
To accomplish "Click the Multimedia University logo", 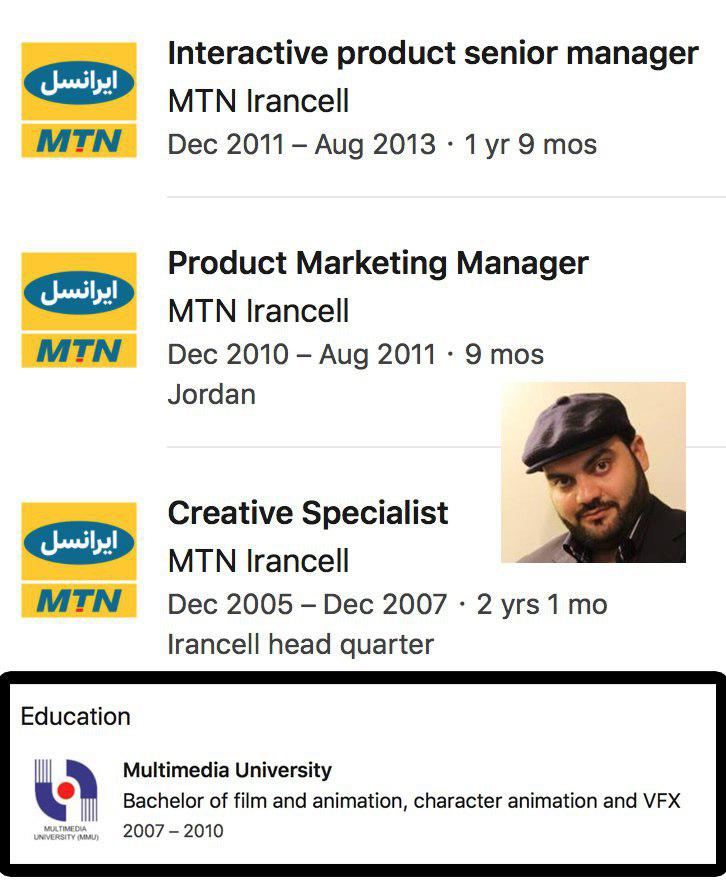I will pos(66,800).
